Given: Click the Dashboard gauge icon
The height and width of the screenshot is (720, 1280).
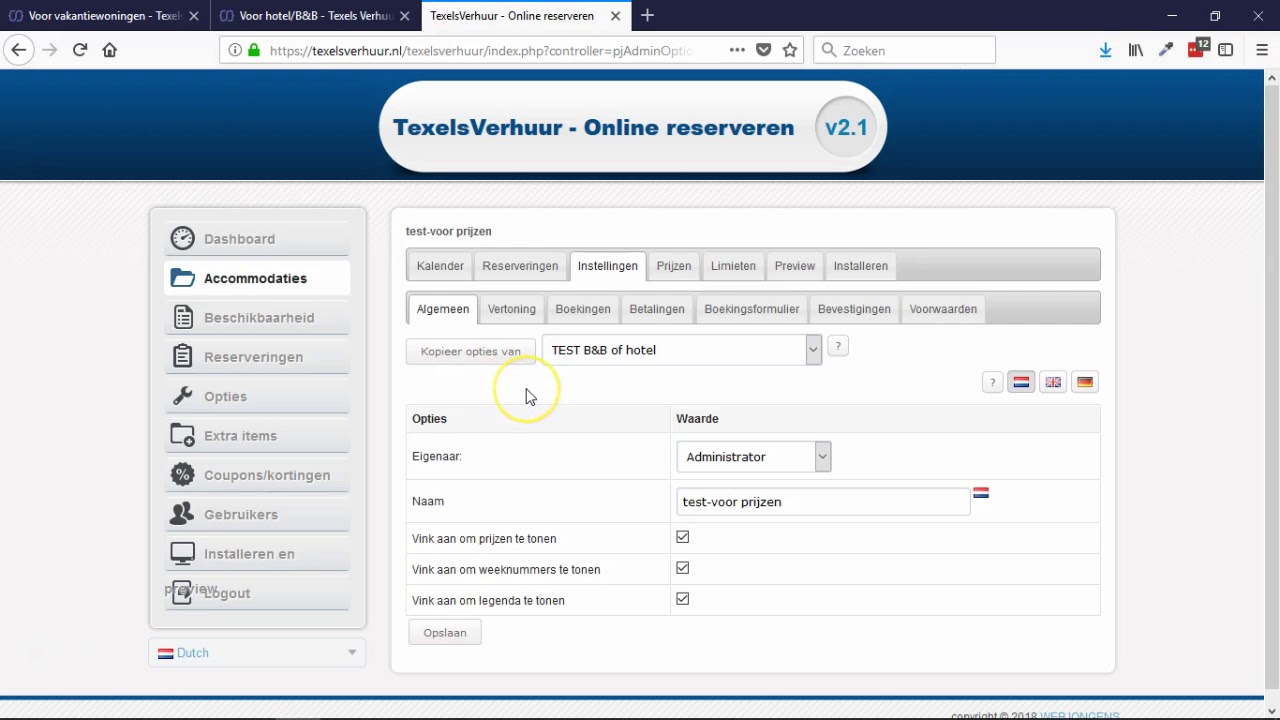Looking at the screenshot, I should (x=182, y=238).
